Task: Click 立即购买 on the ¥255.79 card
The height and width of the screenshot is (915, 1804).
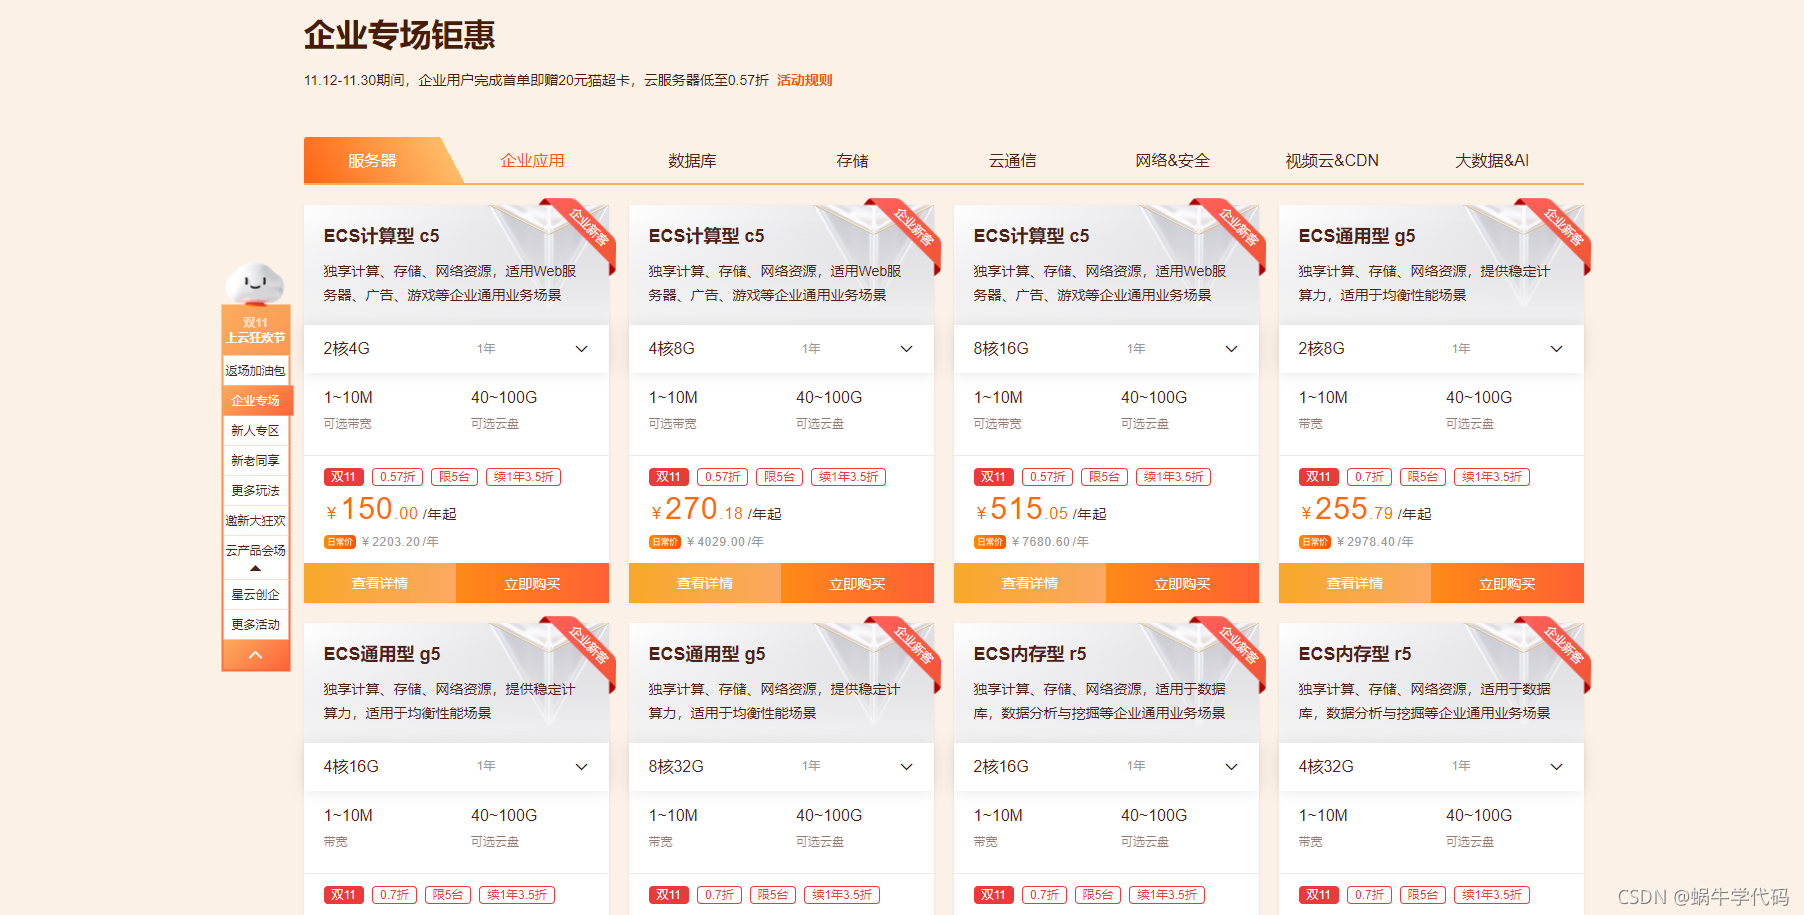Action: pos(1507,583)
